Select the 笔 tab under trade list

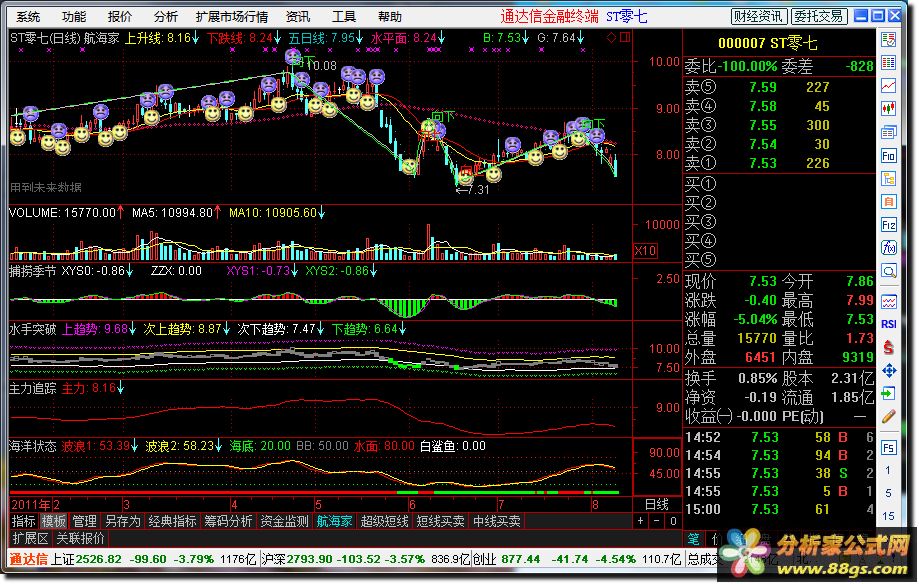click(x=693, y=538)
